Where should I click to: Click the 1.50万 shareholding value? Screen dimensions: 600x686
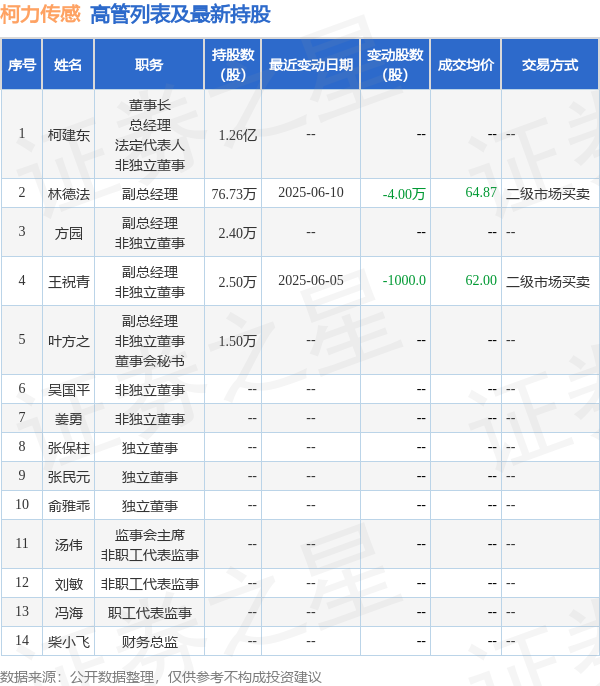pyautogui.click(x=237, y=340)
